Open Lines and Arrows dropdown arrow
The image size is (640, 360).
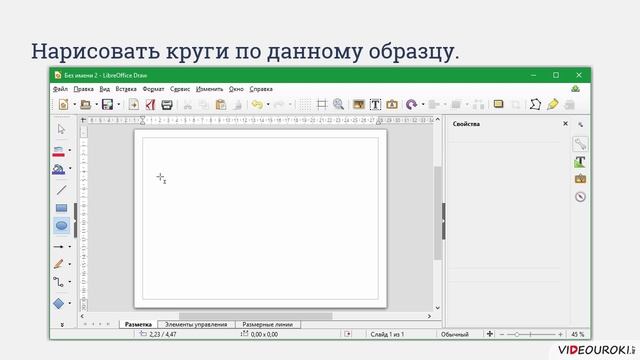(70, 247)
